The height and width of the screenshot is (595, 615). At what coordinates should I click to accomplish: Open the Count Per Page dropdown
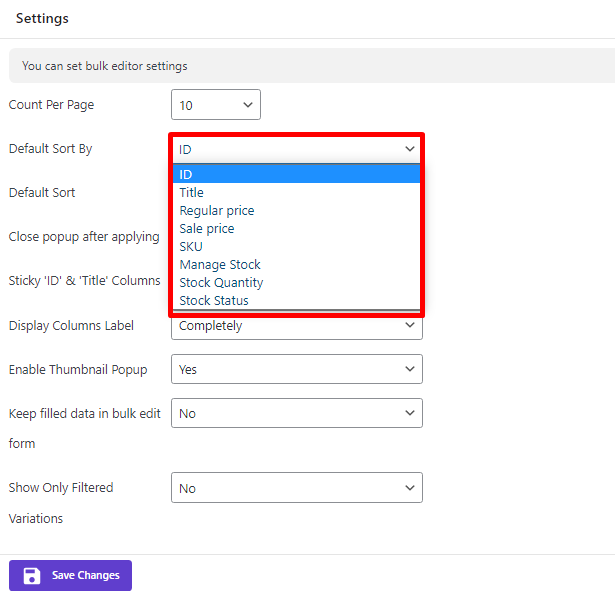[216, 105]
